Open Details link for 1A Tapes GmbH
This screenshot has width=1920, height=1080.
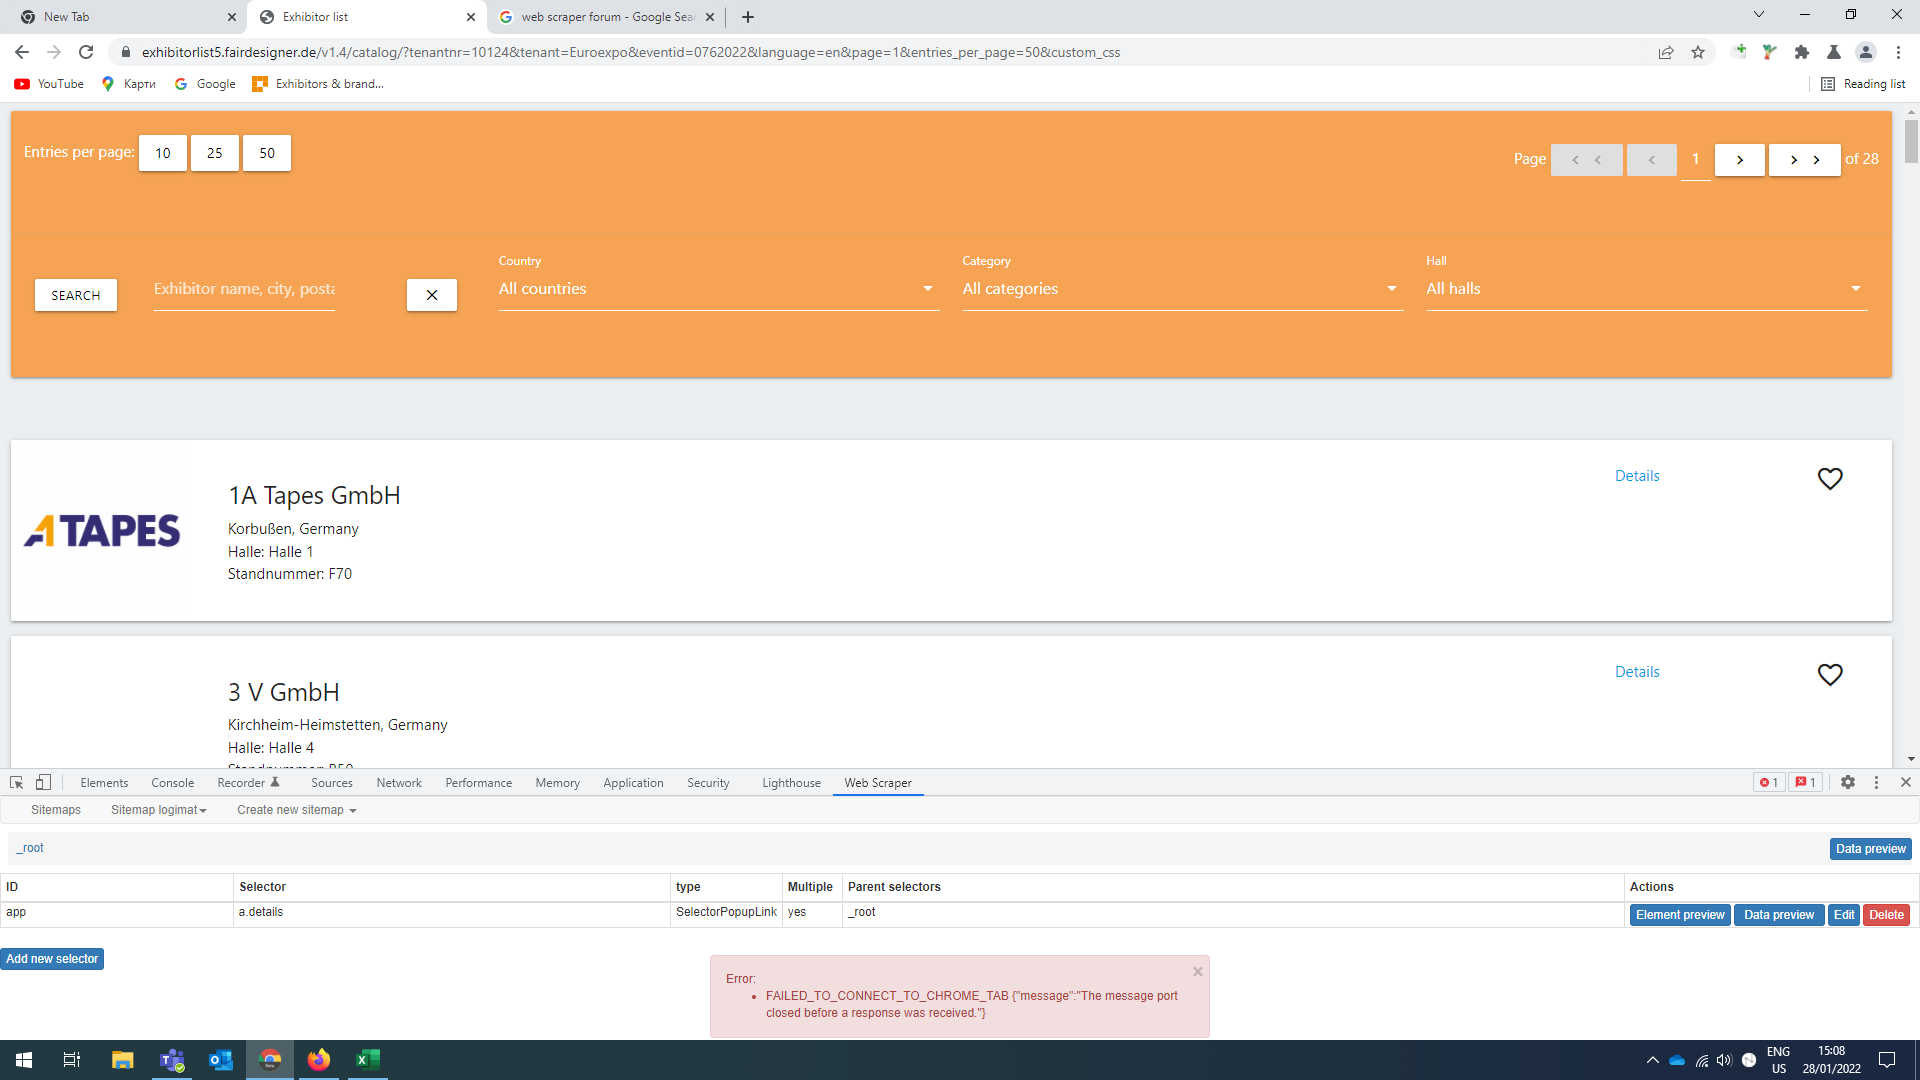click(1637, 476)
